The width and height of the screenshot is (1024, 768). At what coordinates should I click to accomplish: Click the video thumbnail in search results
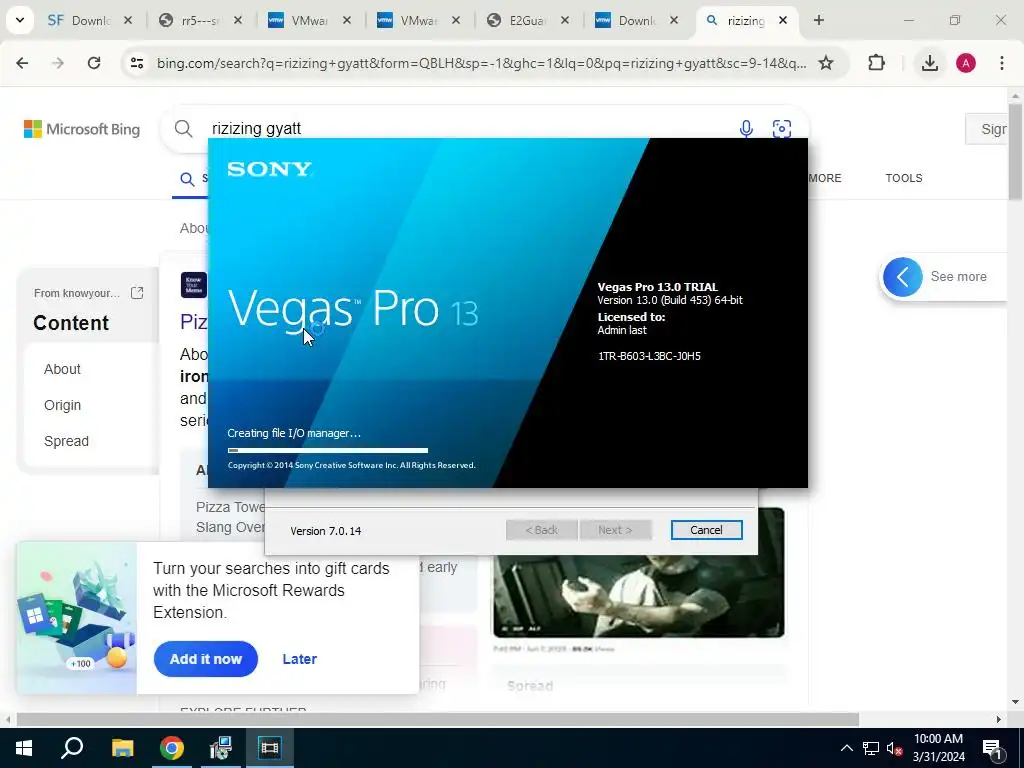(x=639, y=573)
